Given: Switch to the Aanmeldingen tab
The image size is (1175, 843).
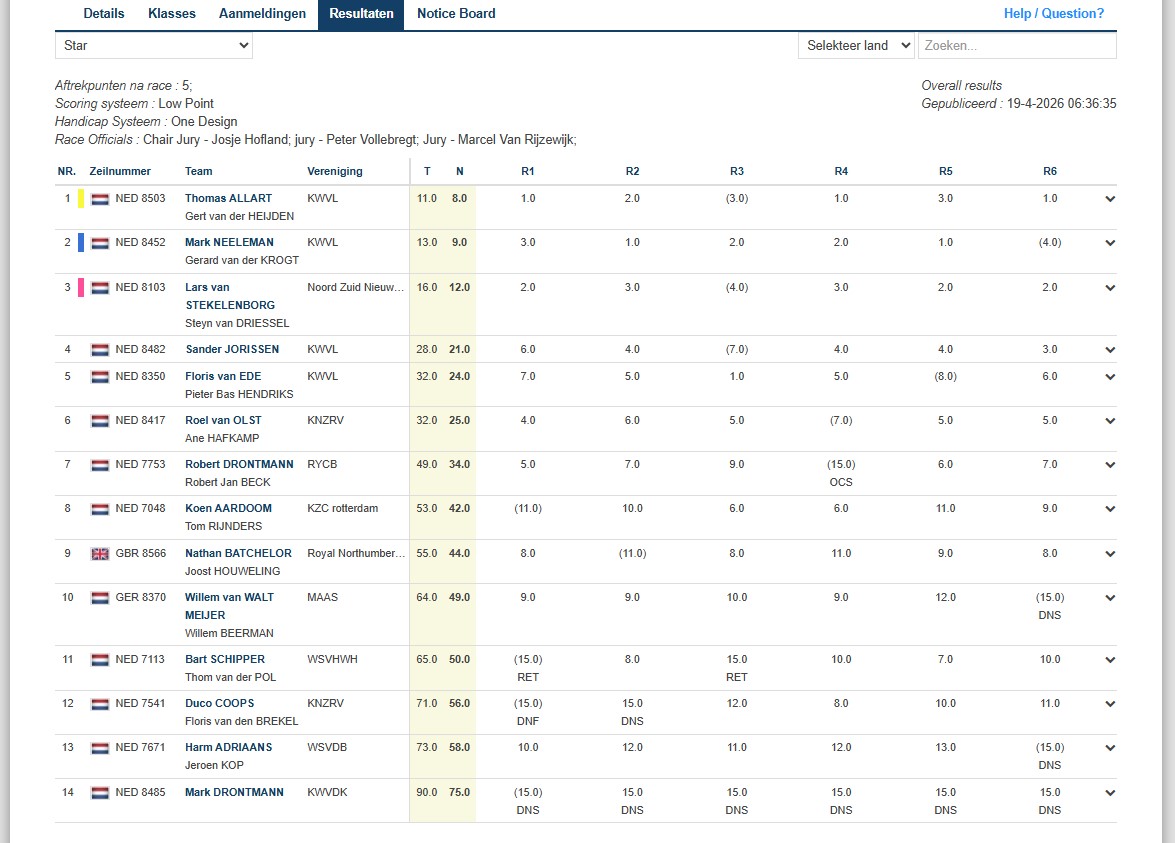Looking at the screenshot, I should (262, 14).
